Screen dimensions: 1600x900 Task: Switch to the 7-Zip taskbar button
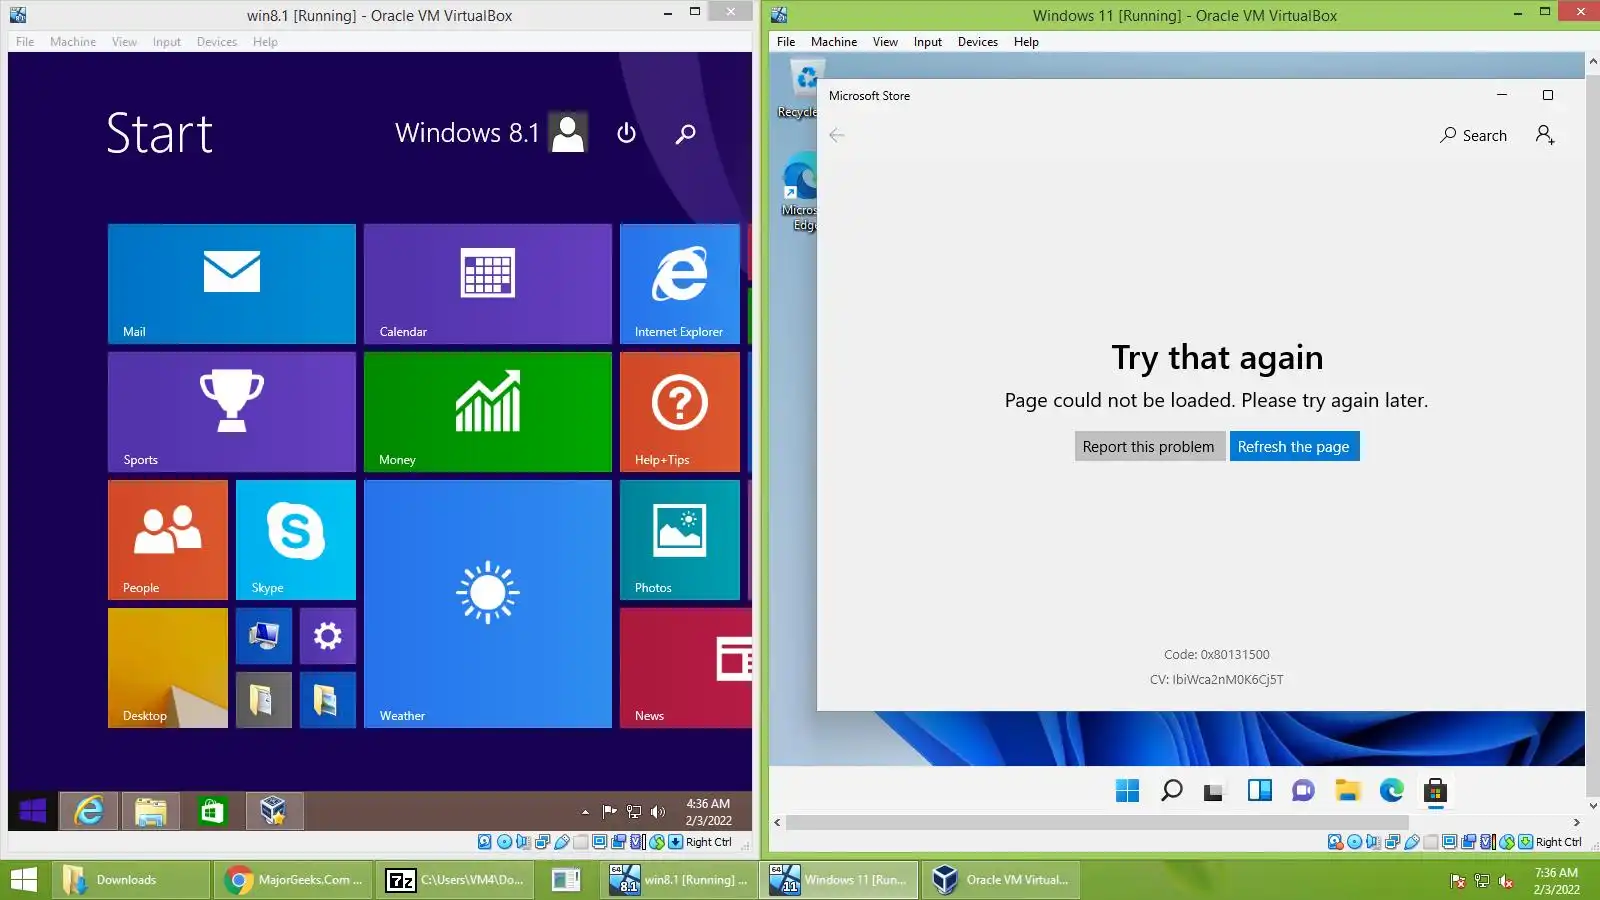456,880
